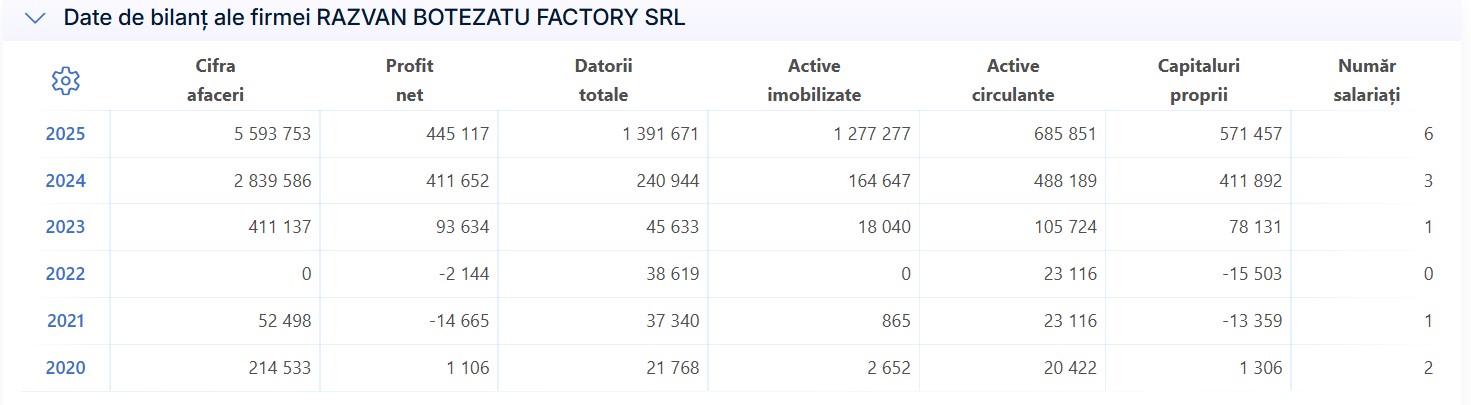The width and height of the screenshot is (1471, 405).
Task: Select the 2021 year row link
Action: coord(65,321)
